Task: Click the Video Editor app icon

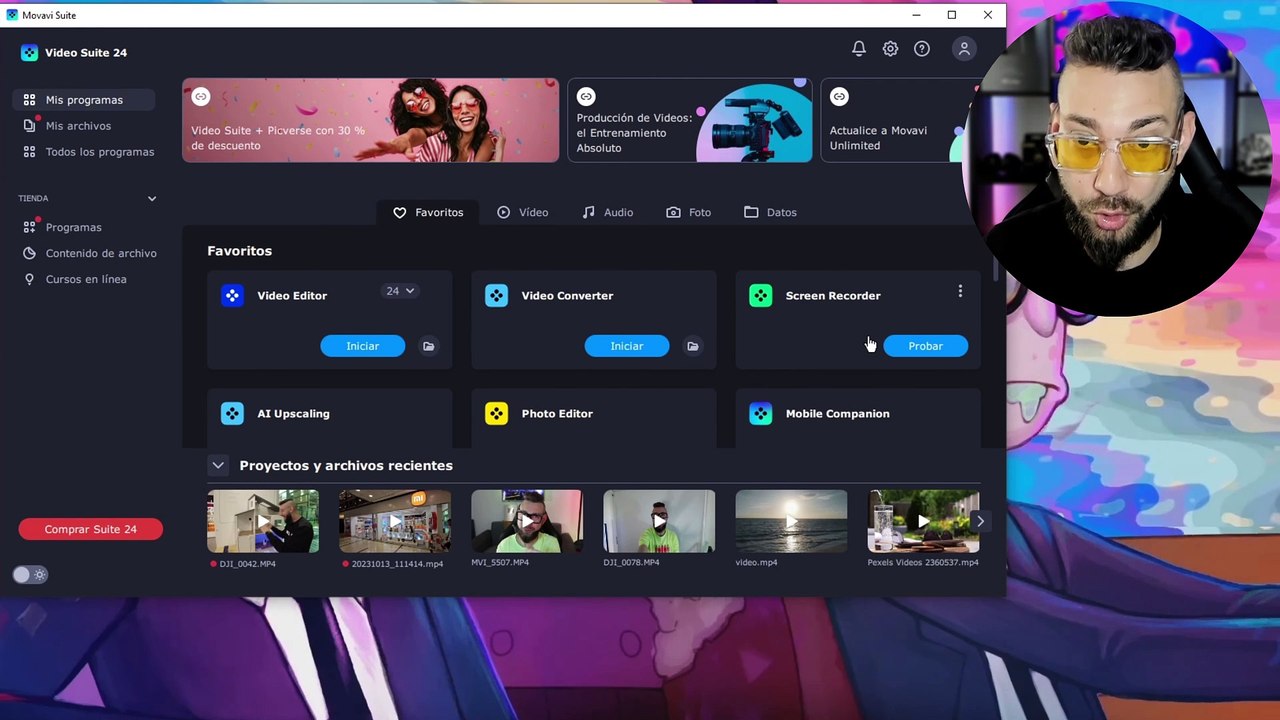Action: pos(232,296)
